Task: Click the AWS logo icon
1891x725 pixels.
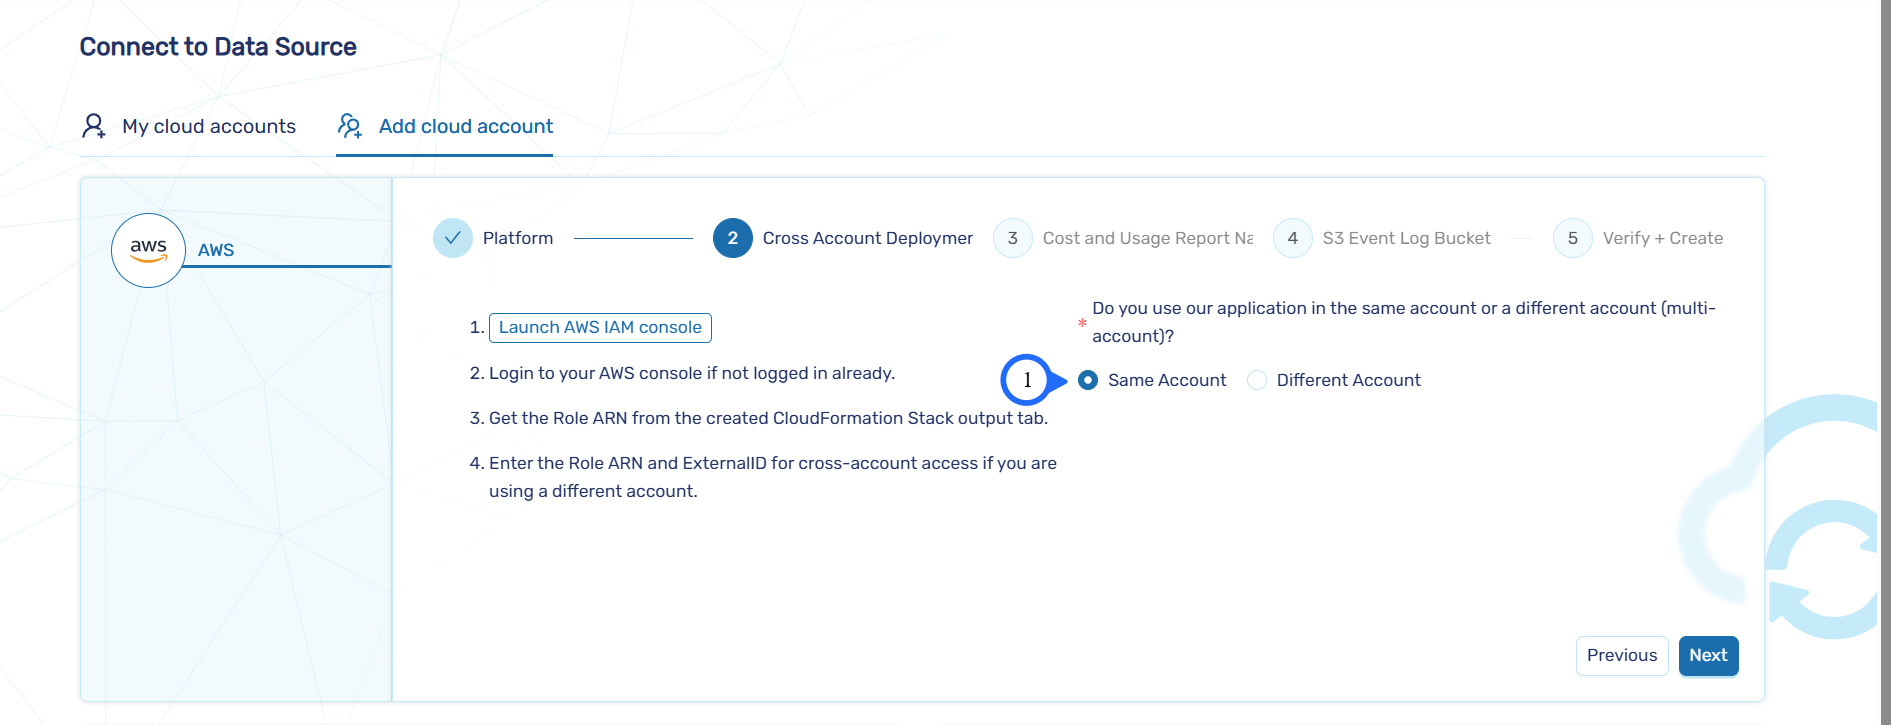Action: (x=148, y=250)
